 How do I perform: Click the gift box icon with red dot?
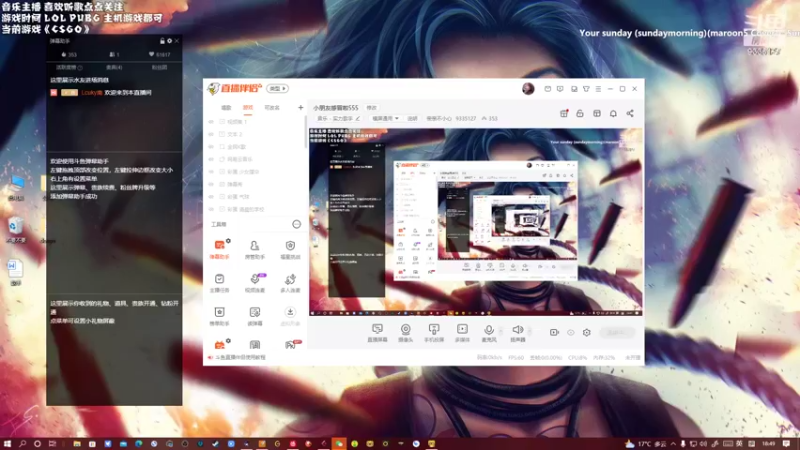(564, 114)
